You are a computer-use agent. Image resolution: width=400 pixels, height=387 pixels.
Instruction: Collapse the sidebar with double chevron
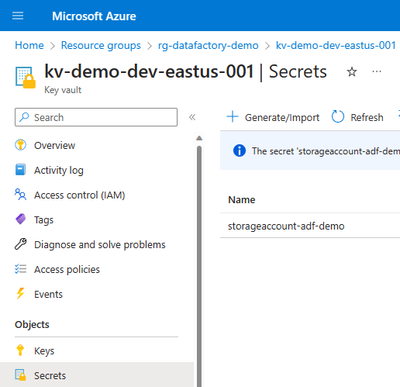point(192,117)
